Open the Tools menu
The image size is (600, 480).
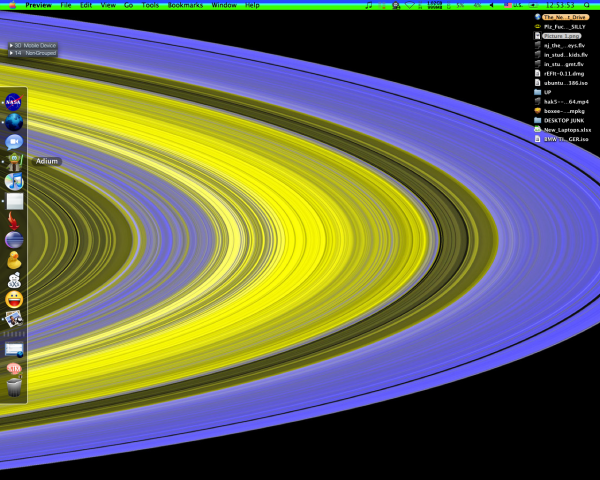tap(150, 5)
